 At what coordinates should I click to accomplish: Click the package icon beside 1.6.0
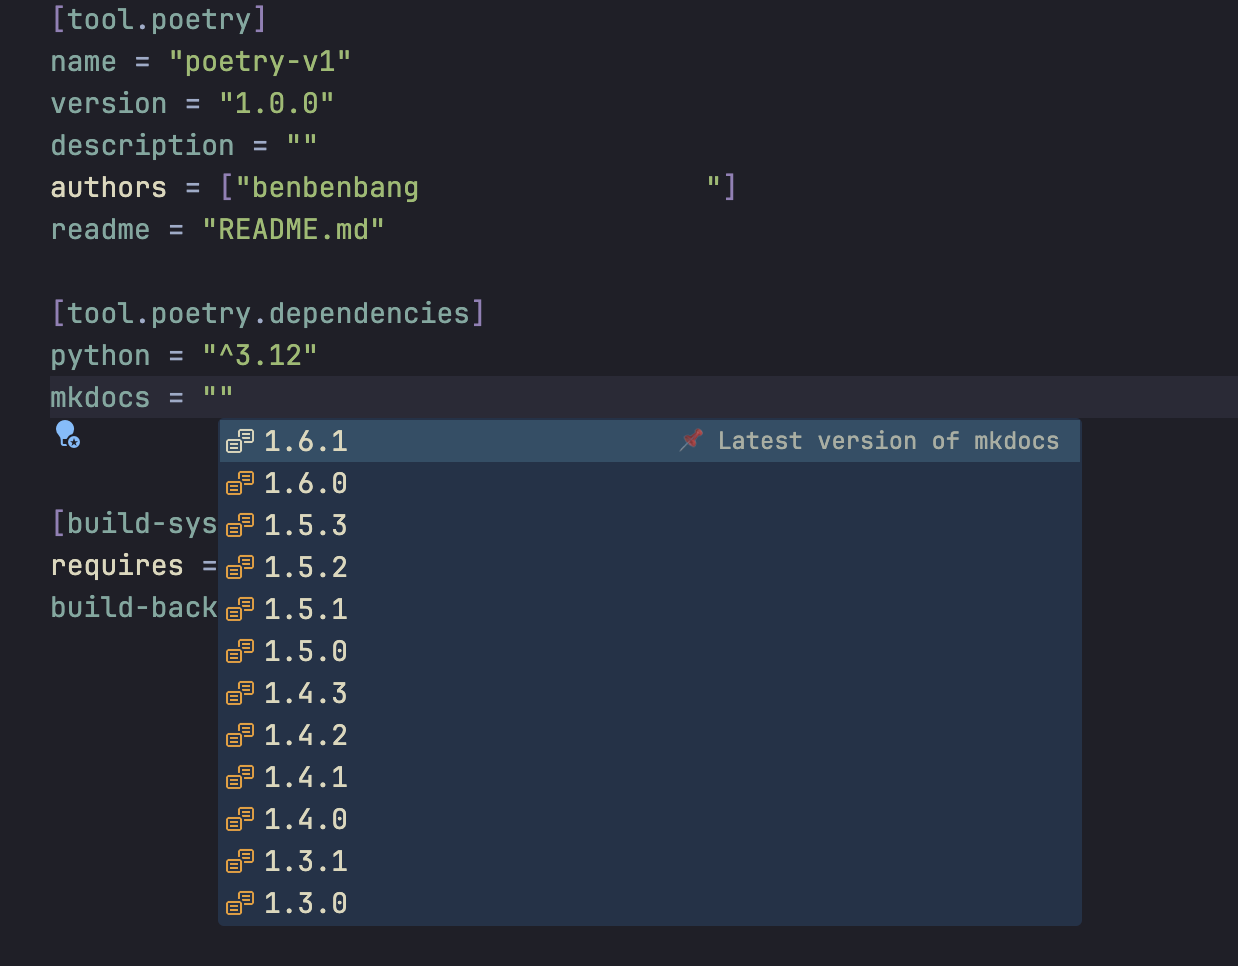pos(240,483)
